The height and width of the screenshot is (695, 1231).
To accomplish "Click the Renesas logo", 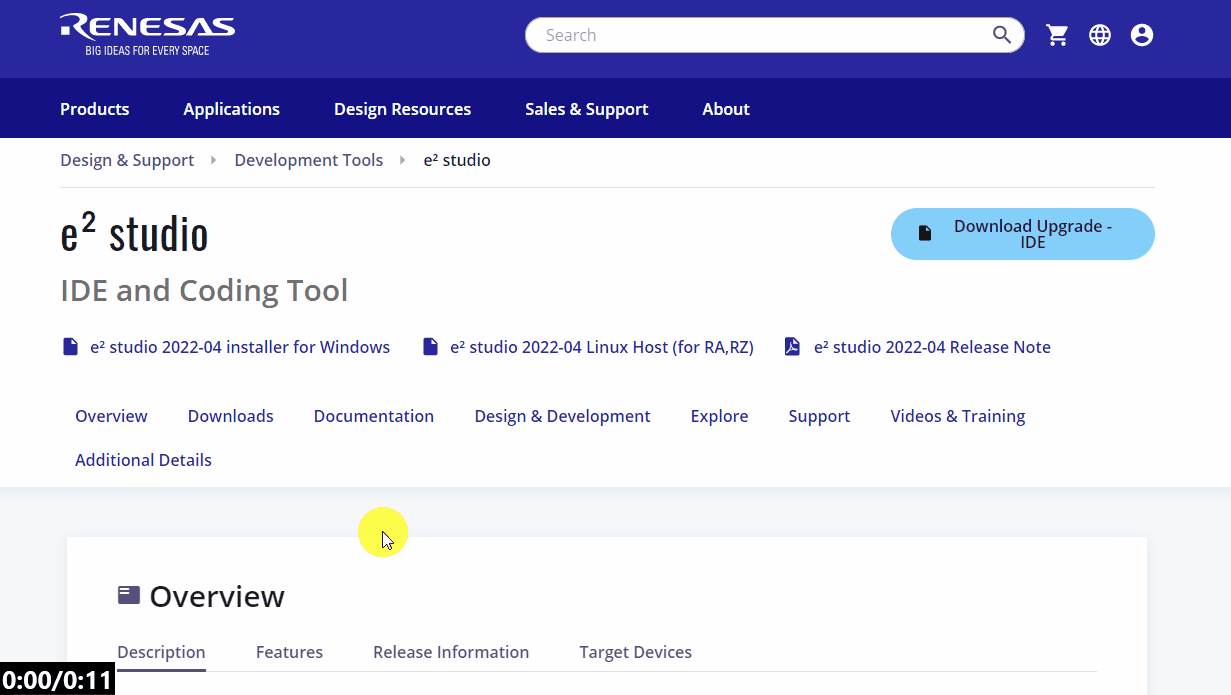I will tap(147, 33).
